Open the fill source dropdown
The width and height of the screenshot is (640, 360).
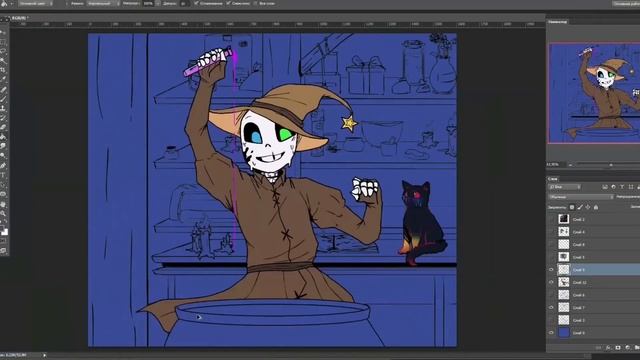[35, 3]
